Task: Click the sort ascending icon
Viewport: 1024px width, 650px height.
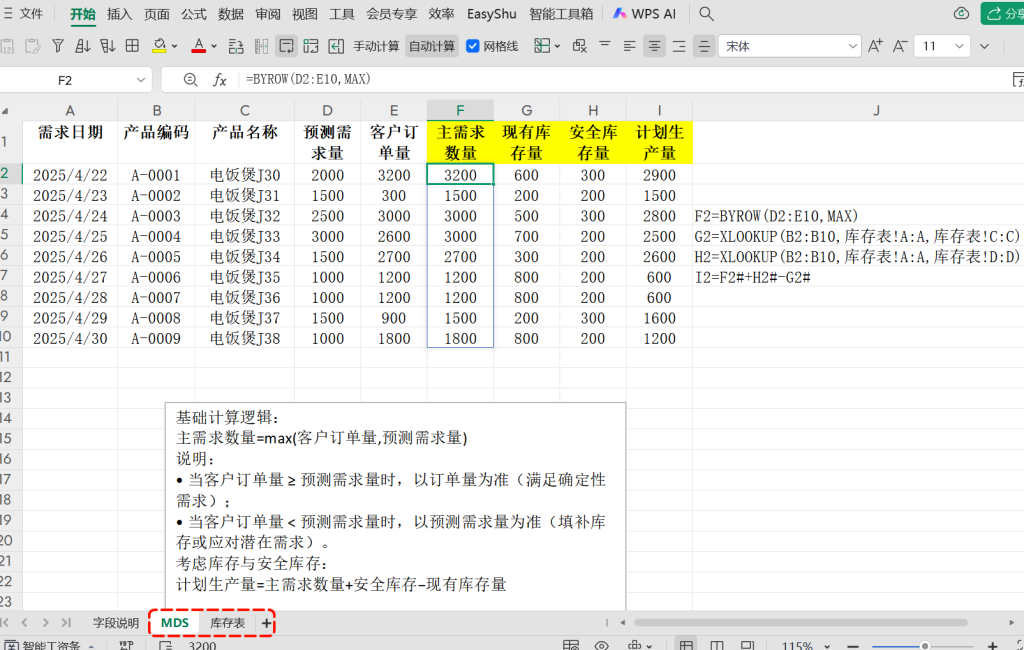Action: click(83, 46)
